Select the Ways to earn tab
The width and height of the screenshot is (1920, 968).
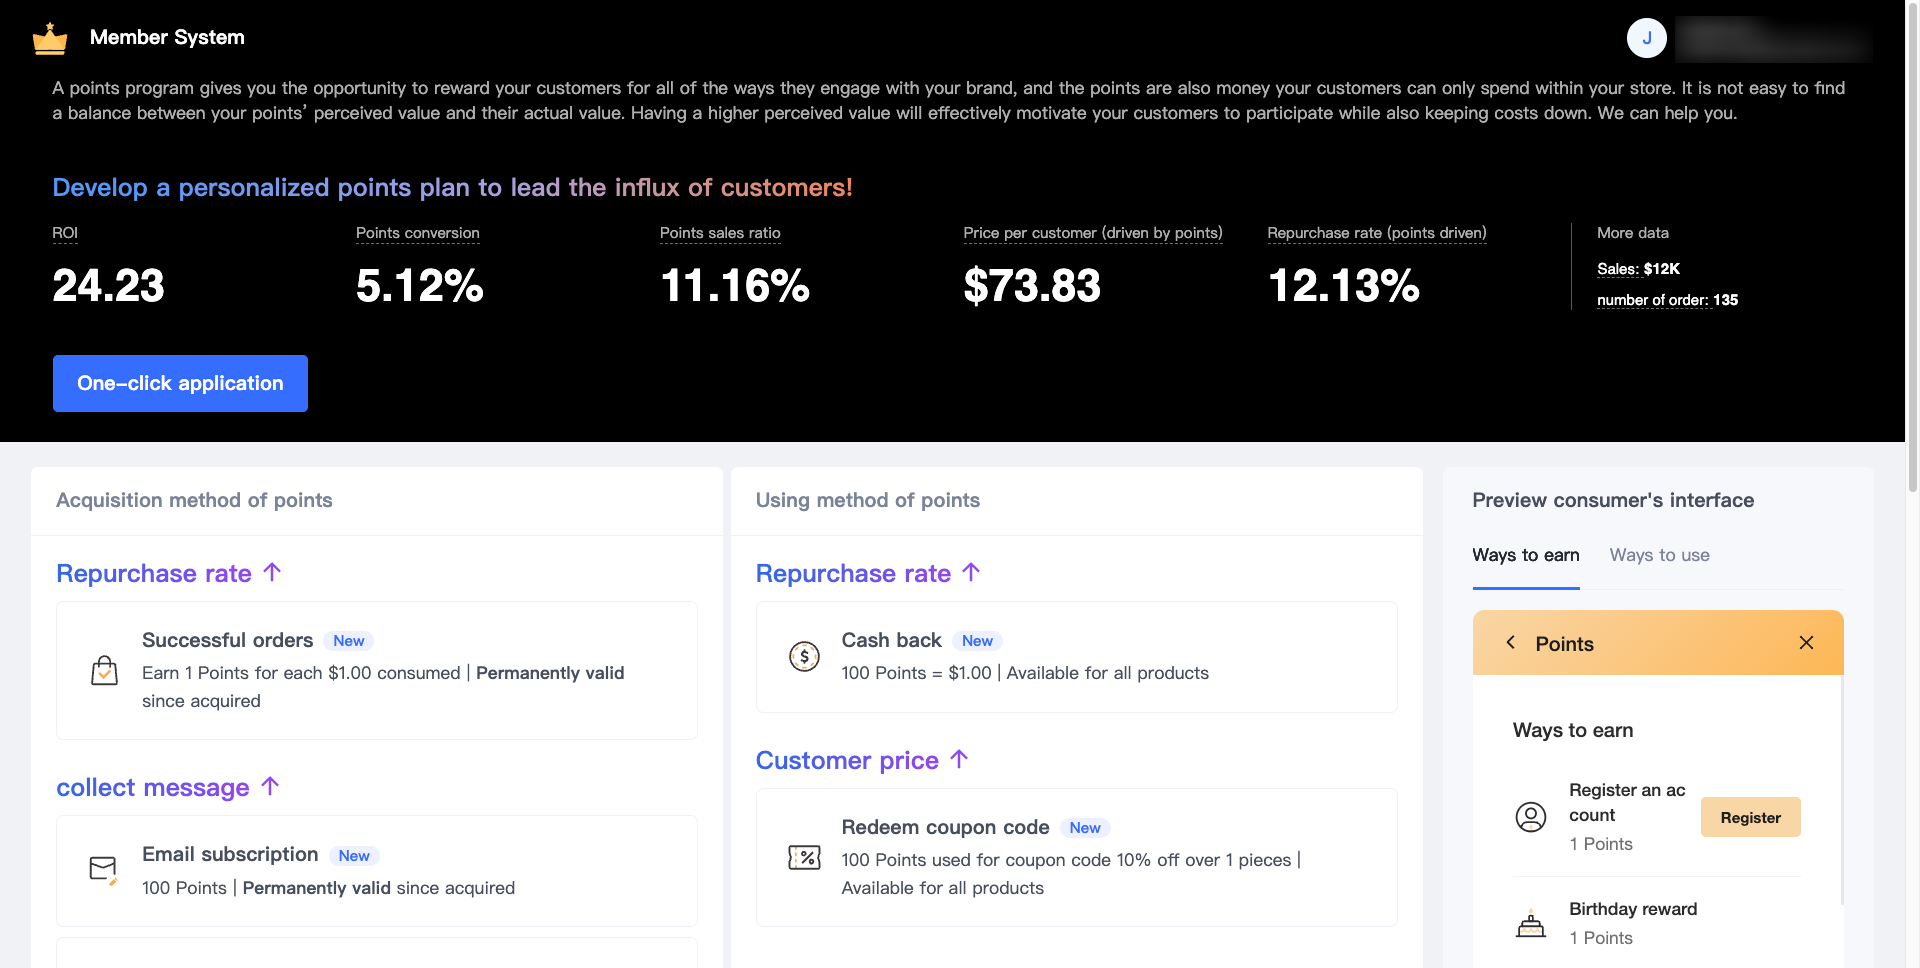click(x=1525, y=555)
